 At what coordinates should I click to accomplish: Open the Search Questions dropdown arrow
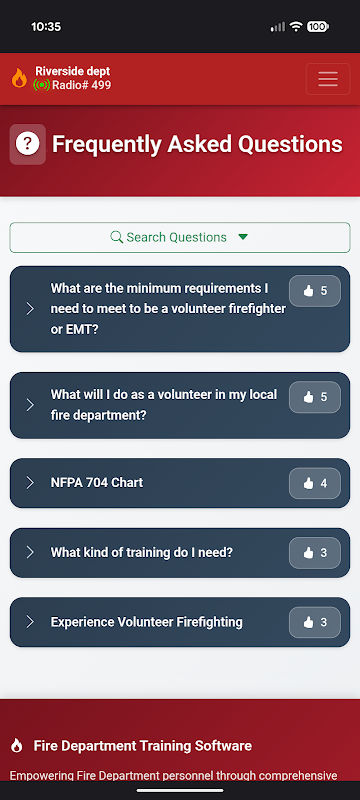tap(243, 237)
